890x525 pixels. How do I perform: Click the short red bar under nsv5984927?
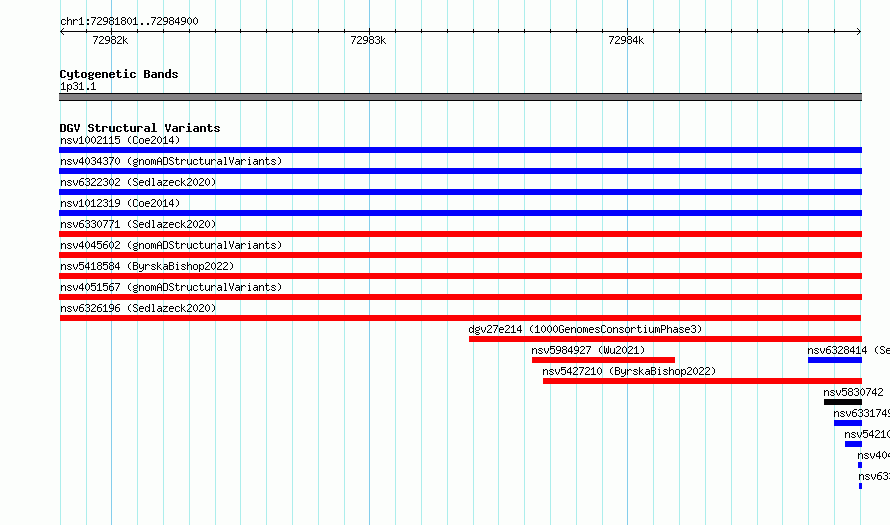click(x=603, y=360)
